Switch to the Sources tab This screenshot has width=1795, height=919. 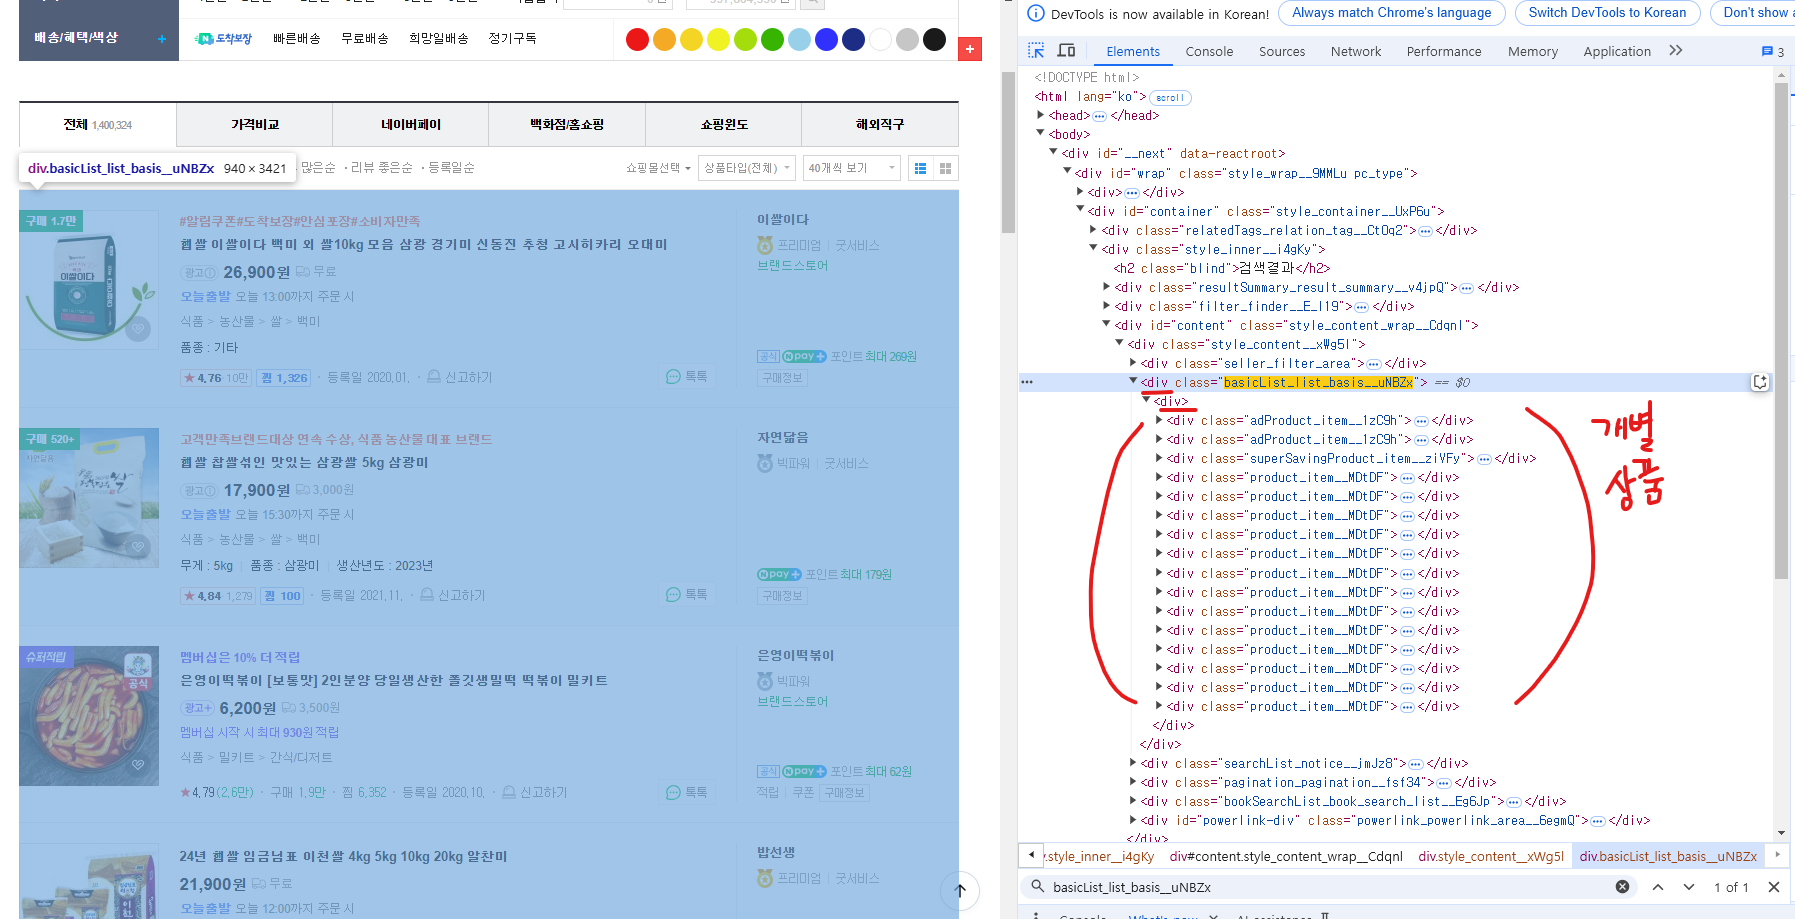[x=1282, y=51]
